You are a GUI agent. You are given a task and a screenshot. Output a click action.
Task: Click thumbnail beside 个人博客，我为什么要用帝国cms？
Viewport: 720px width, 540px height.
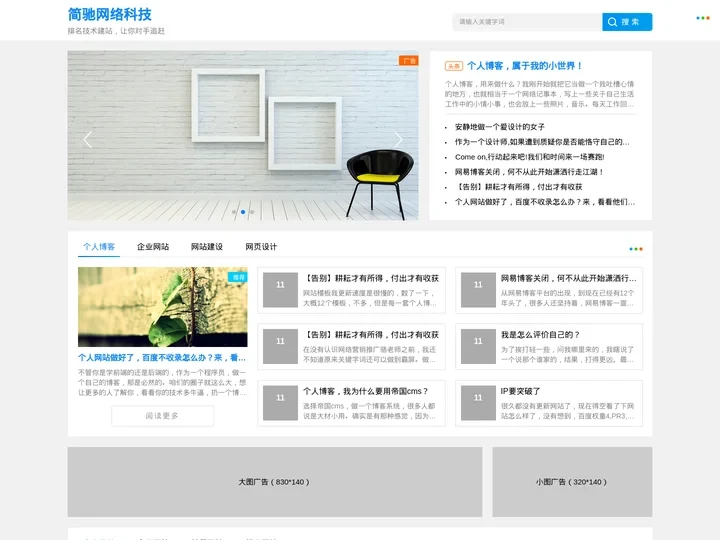click(x=280, y=403)
